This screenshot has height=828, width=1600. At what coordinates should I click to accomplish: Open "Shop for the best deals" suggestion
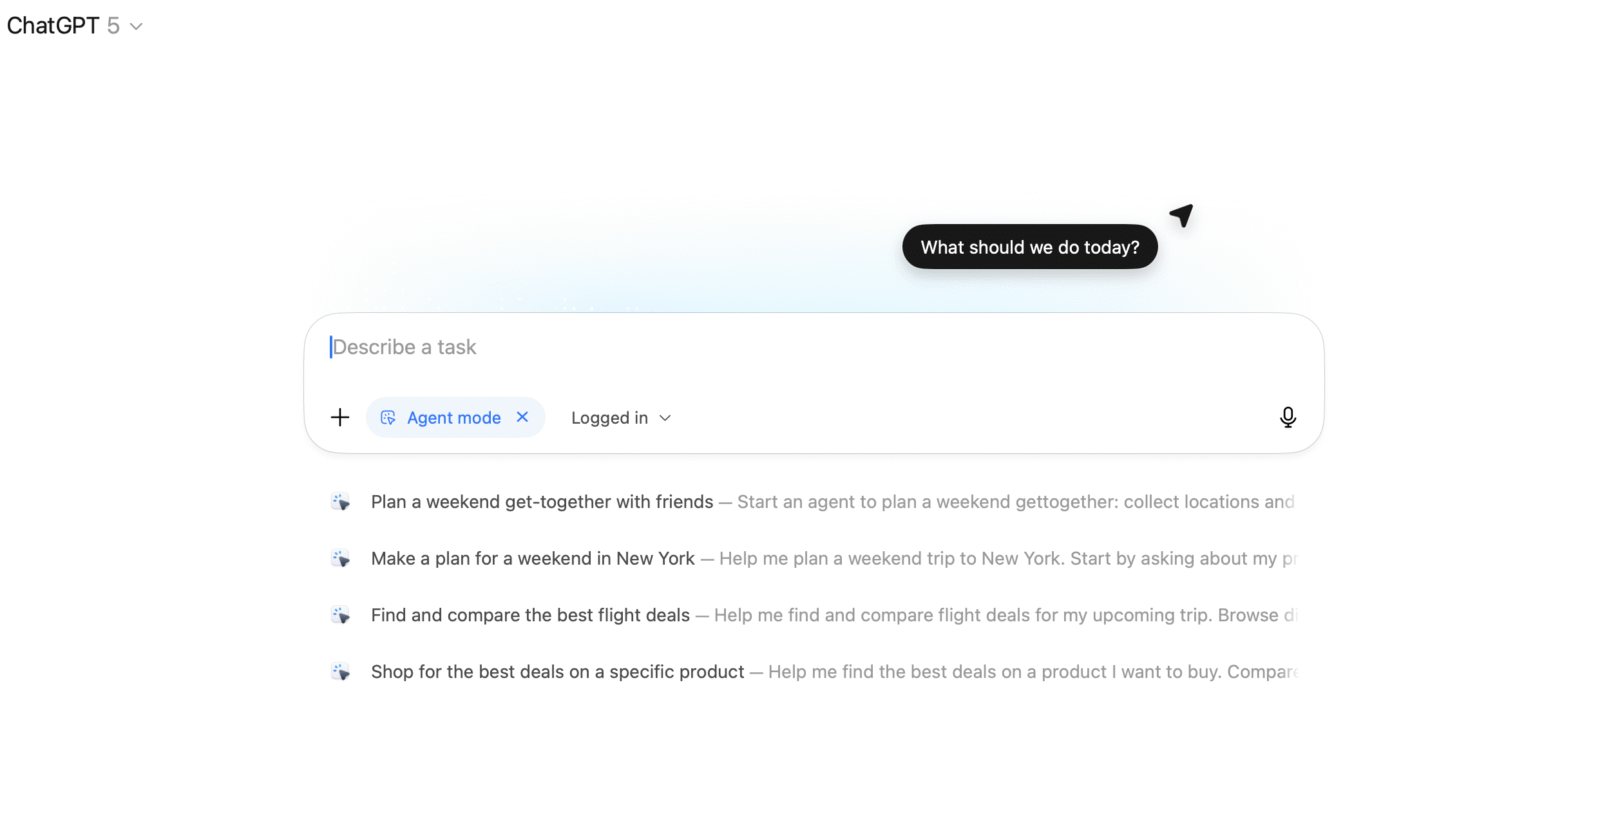click(x=557, y=673)
